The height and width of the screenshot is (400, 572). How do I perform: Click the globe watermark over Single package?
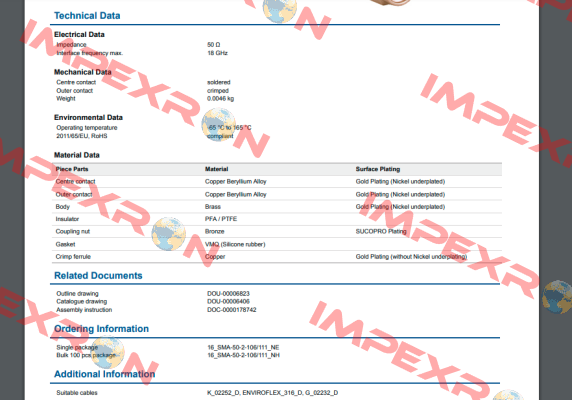108,352
